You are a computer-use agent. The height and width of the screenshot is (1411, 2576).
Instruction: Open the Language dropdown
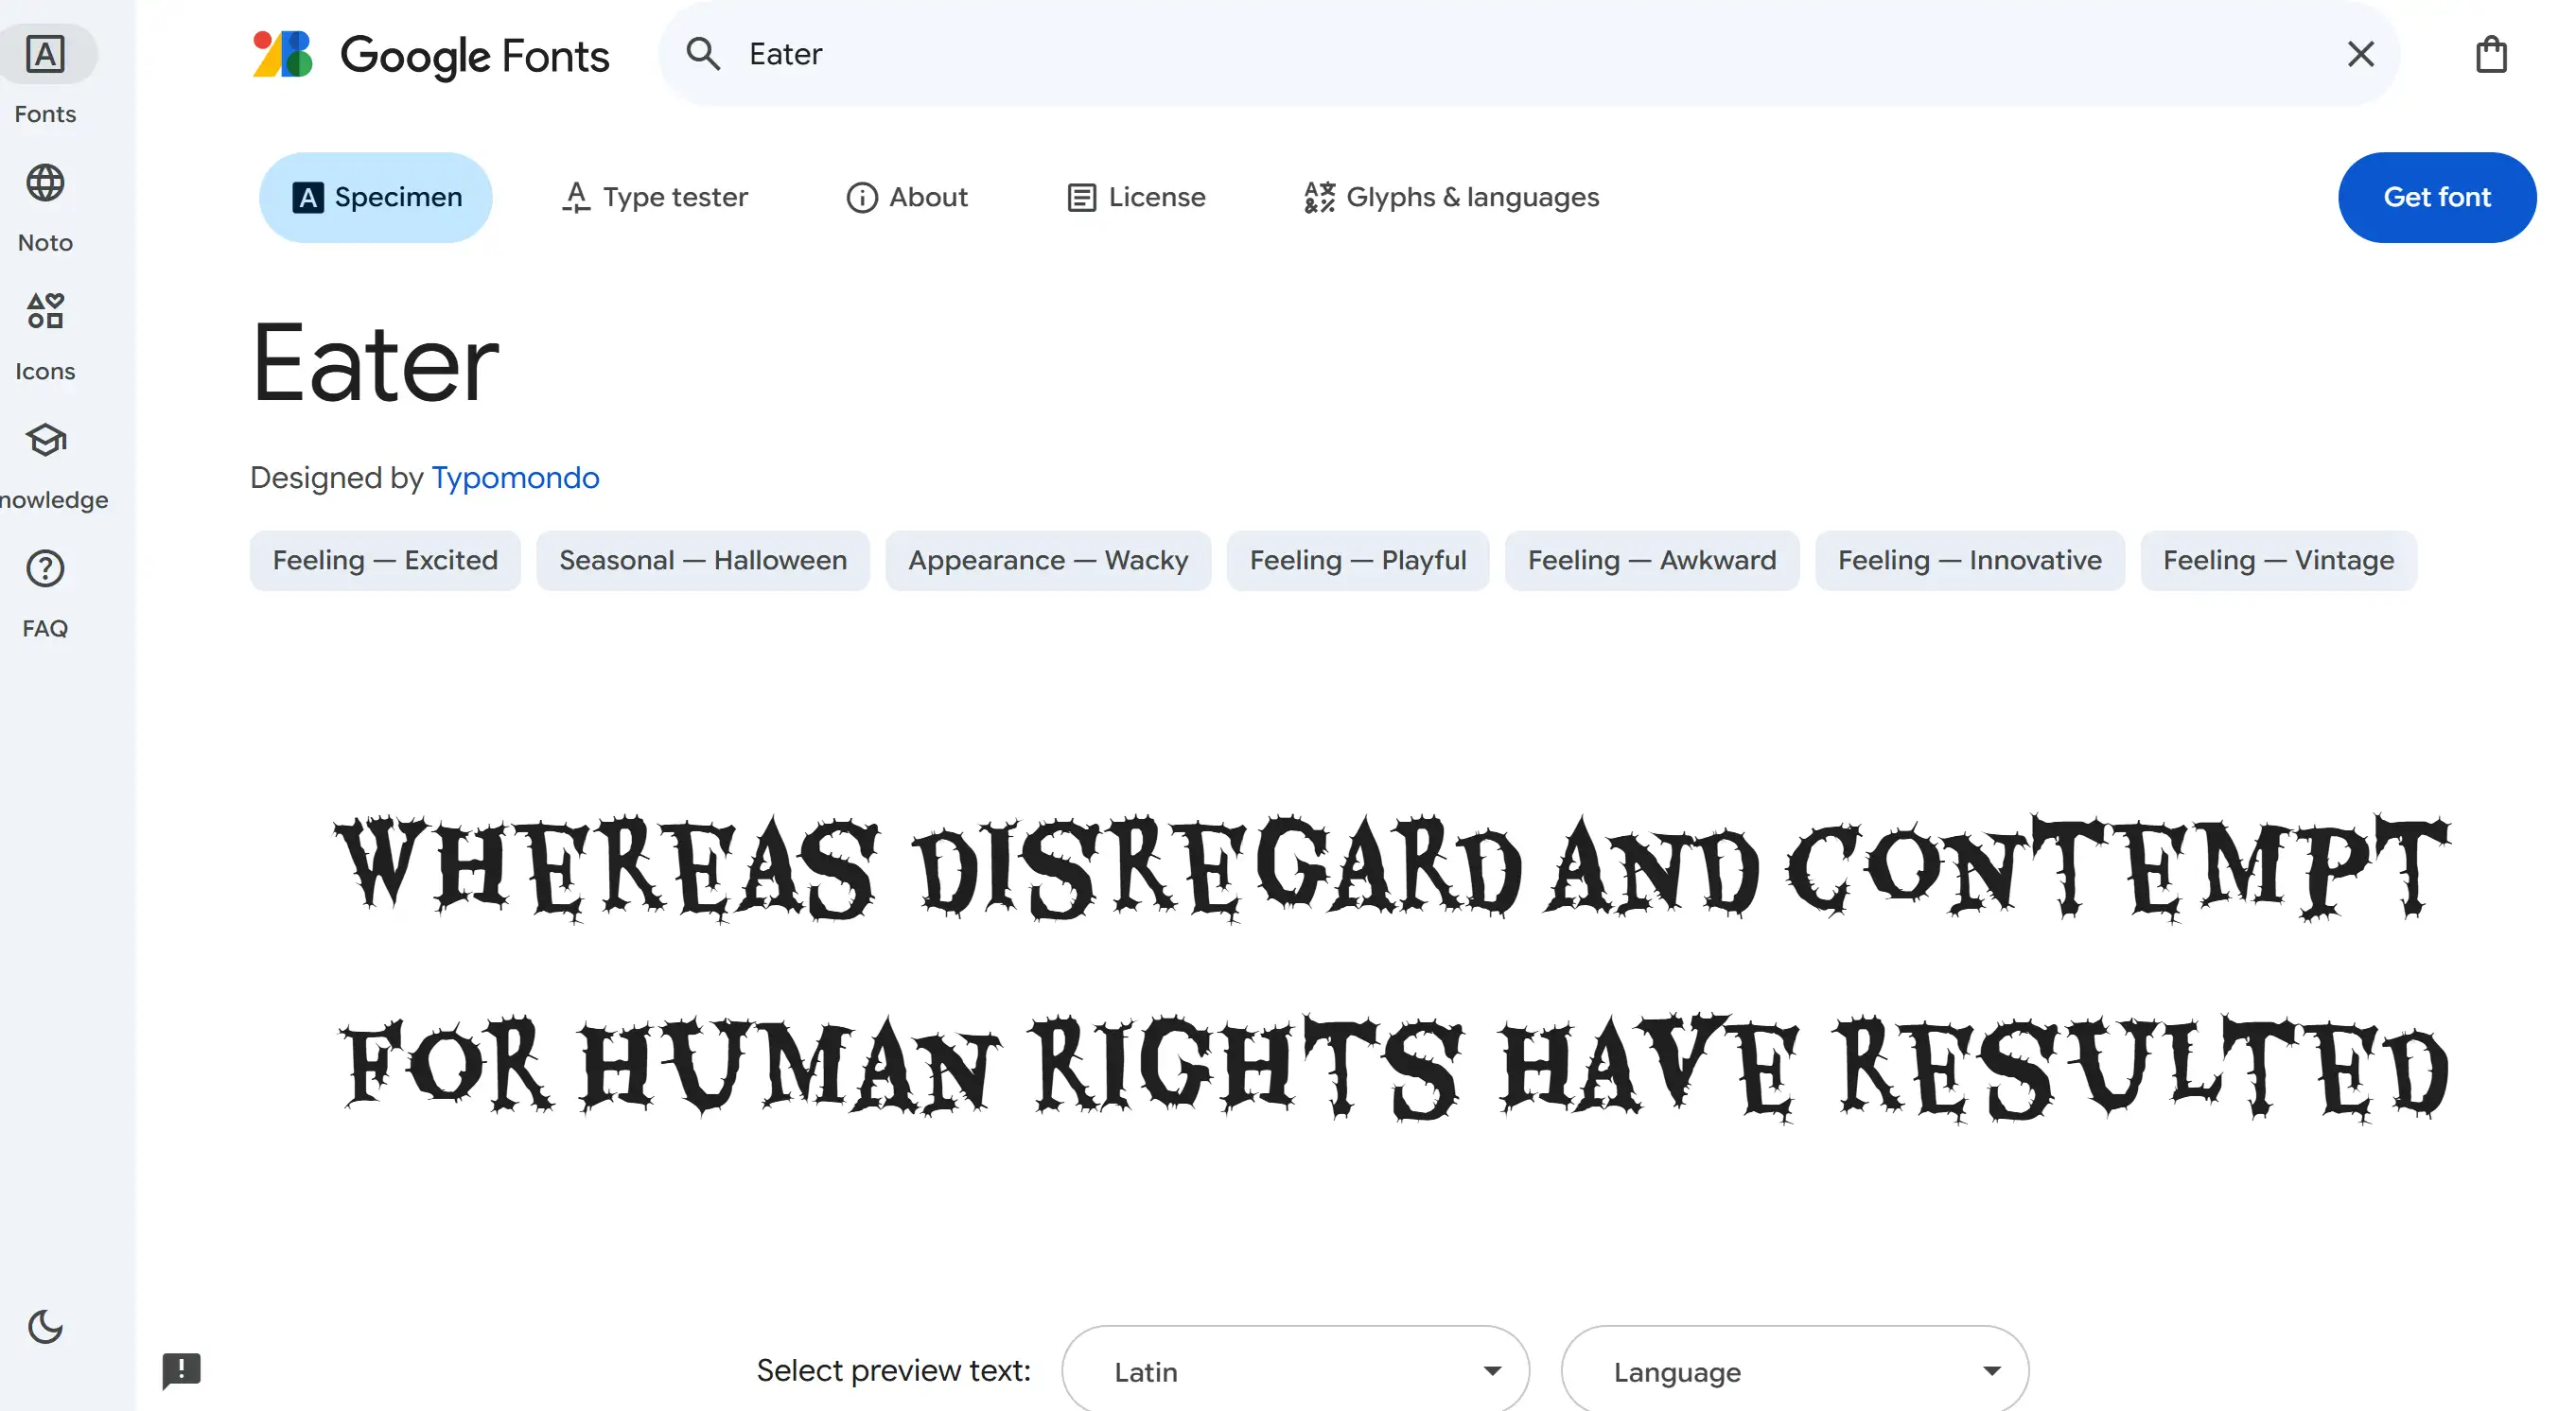click(1795, 1370)
